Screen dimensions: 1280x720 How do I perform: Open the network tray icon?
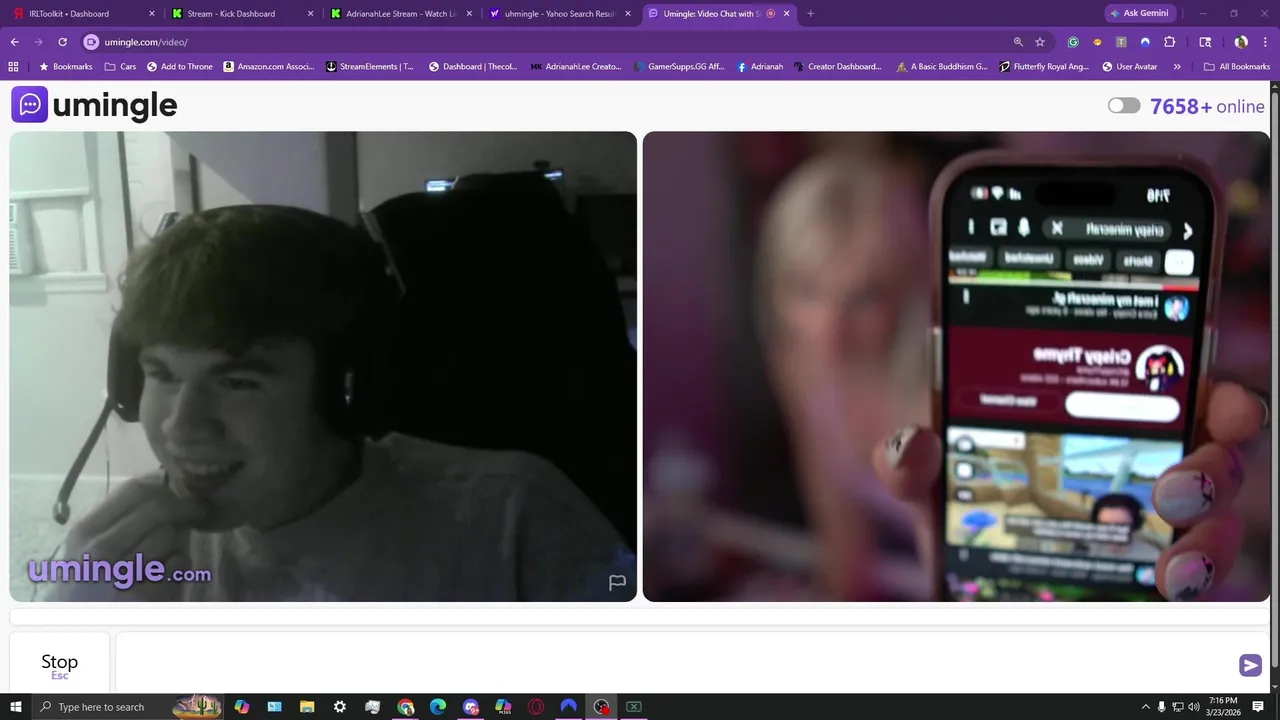tap(1178, 707)
